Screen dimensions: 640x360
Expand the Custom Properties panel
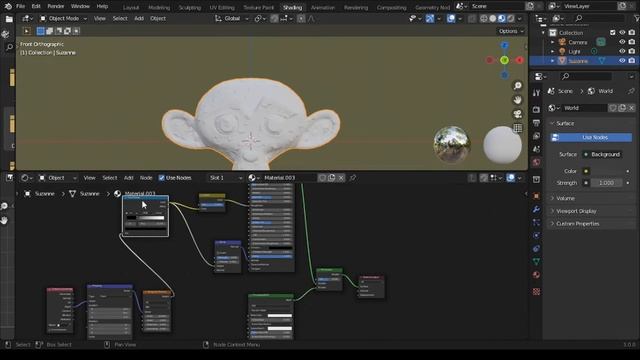590,224
